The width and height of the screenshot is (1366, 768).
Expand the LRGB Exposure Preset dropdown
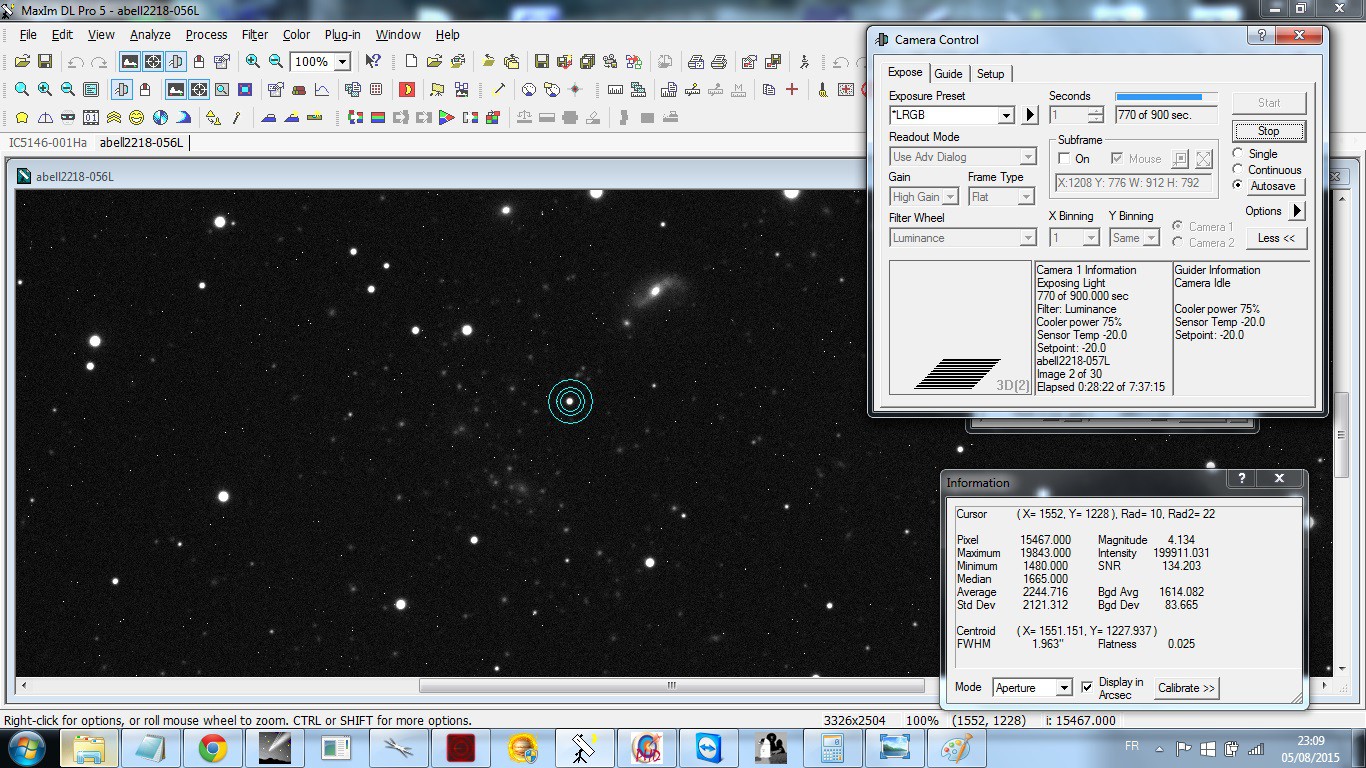pyautogui.click(x=1006, y=115)
